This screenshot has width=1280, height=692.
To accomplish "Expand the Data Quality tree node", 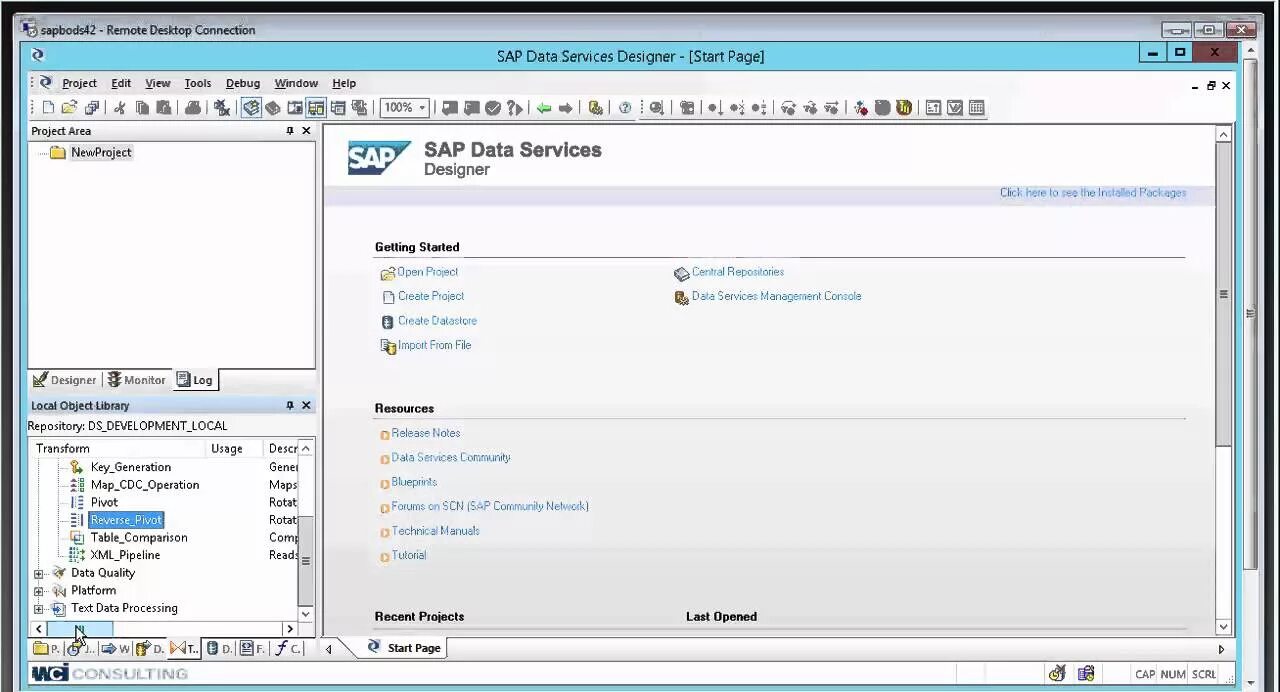I will [x=39, y=573].
